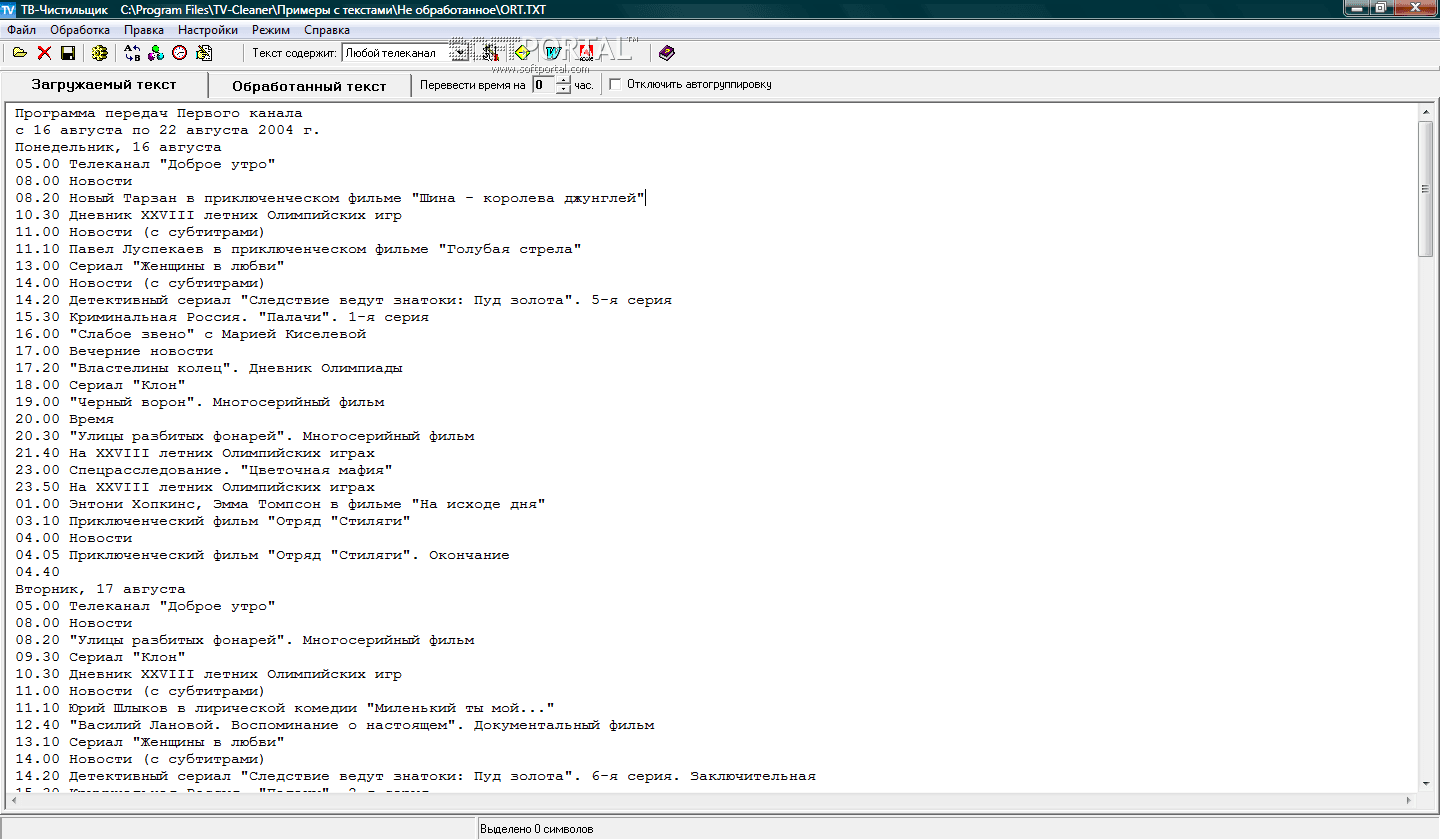The image size is (1440, 840).
Task: Increase the time shift hours spinner
Action: click(563, 80)
